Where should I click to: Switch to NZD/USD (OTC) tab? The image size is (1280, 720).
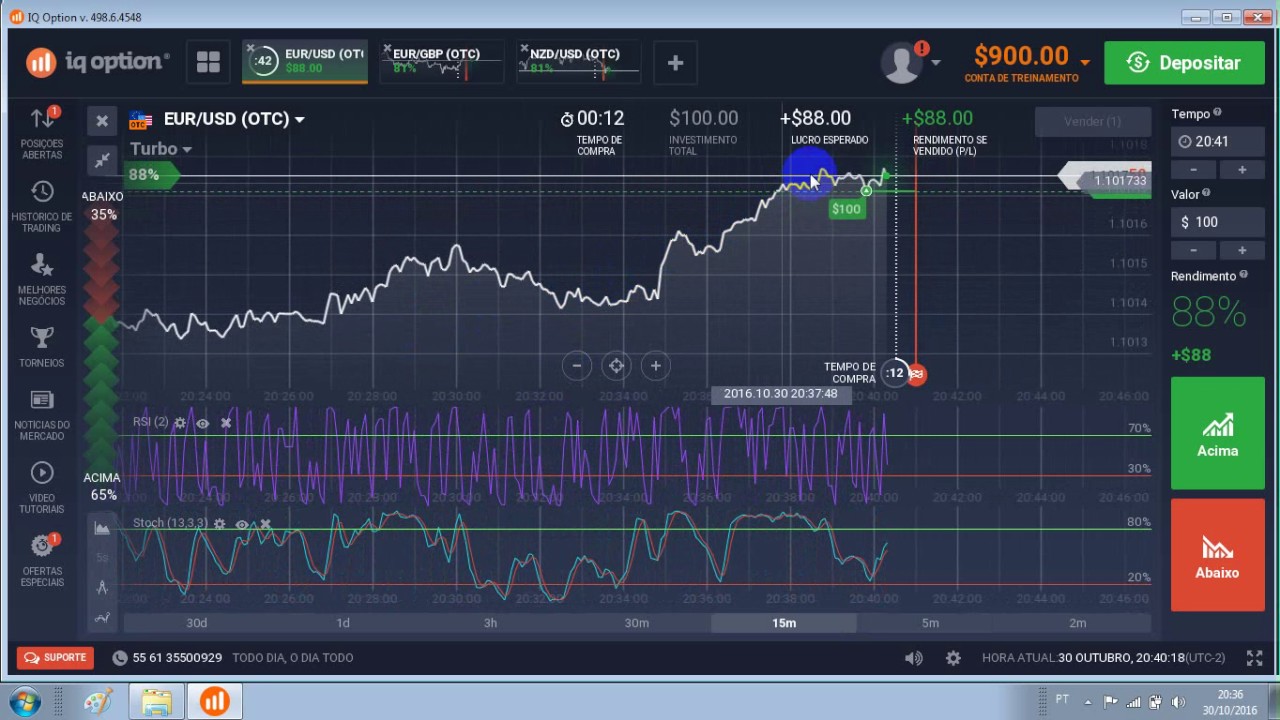[578, 62]
